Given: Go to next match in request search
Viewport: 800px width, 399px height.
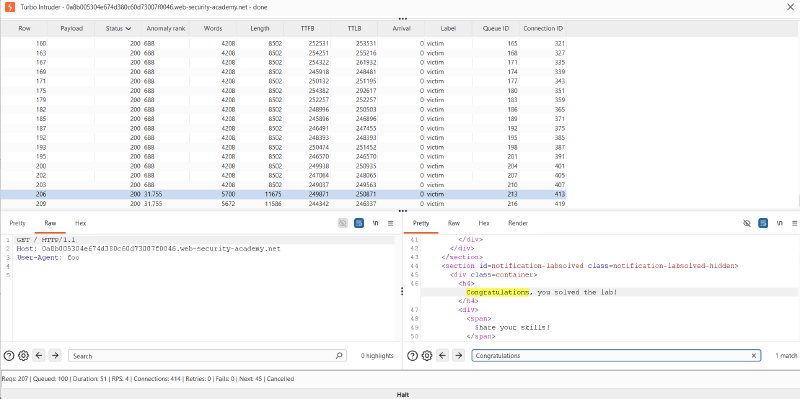Looking at the screenshot, I should [55, 356].
